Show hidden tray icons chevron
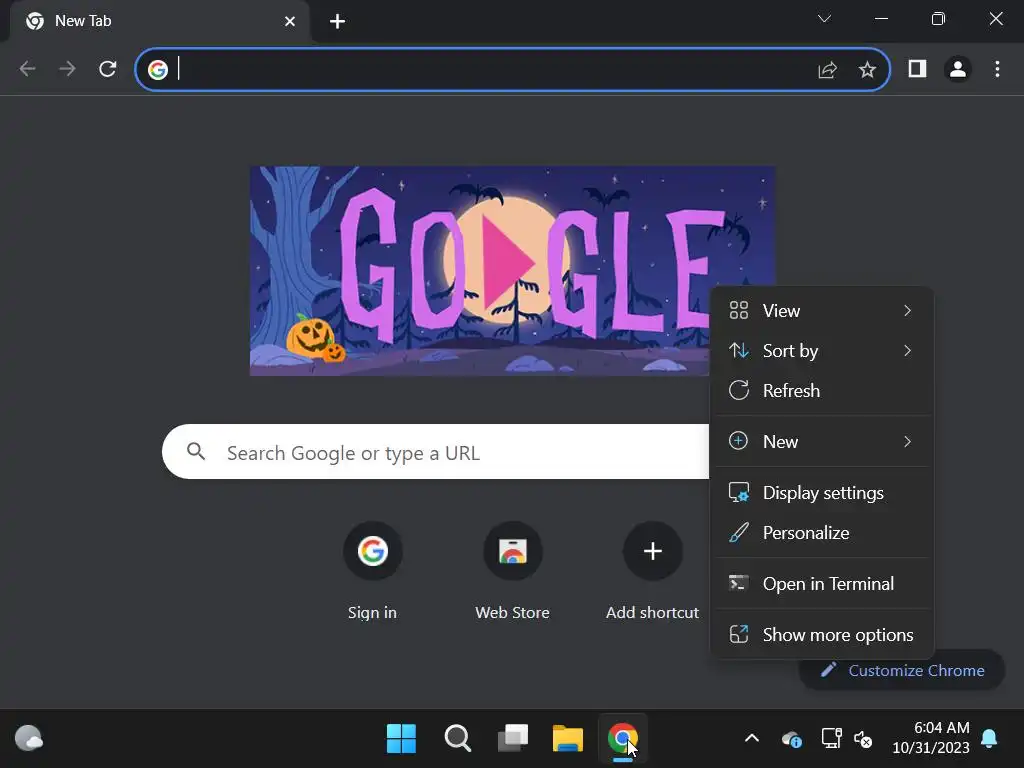 [x=752, y=739]
